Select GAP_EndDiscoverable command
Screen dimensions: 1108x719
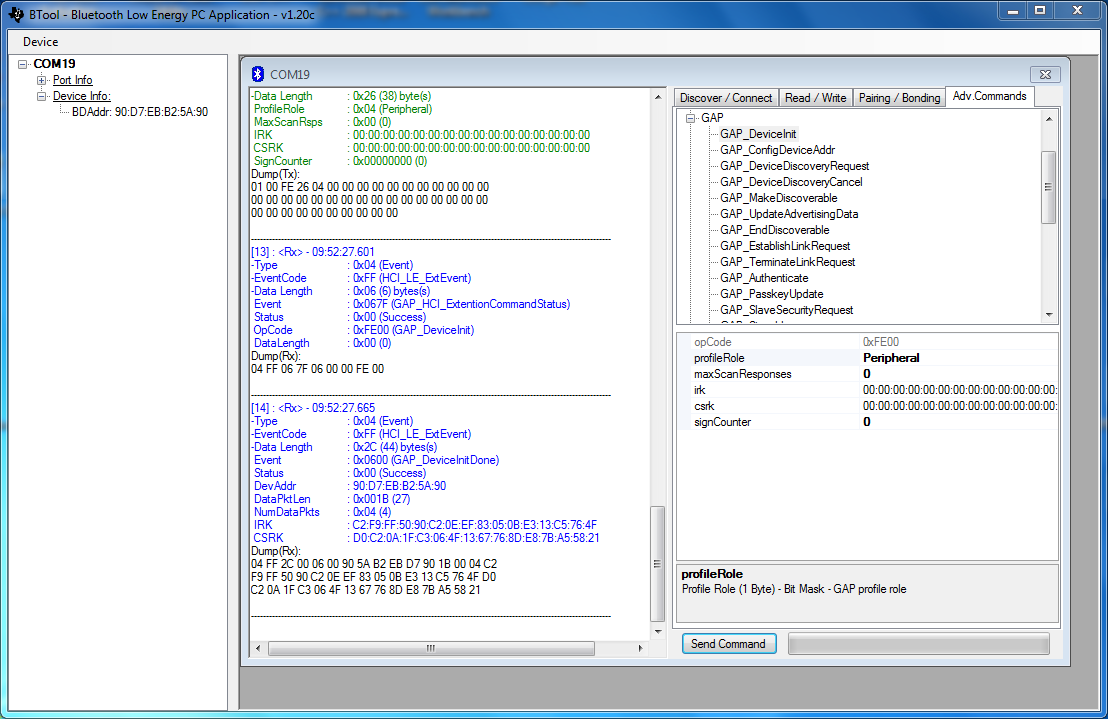(x=774, y=230)
